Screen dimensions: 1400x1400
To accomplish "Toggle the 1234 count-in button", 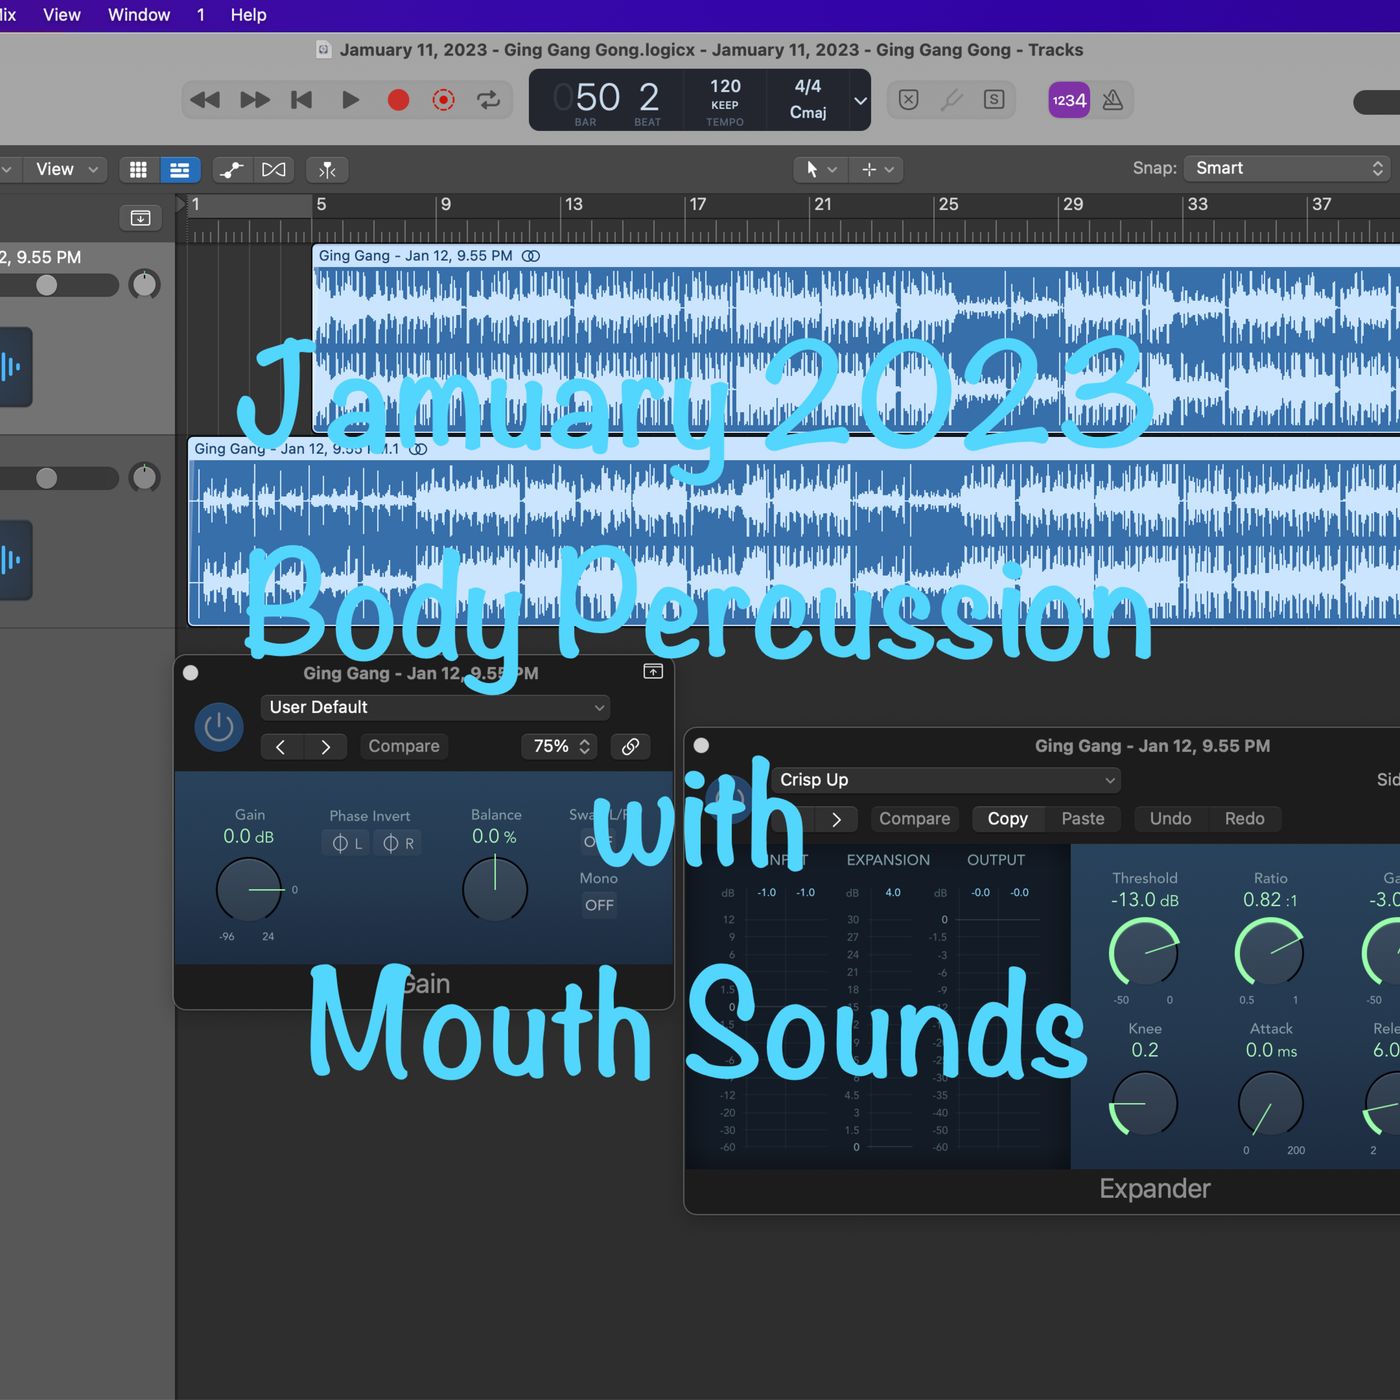I will tap(1067, 100).
